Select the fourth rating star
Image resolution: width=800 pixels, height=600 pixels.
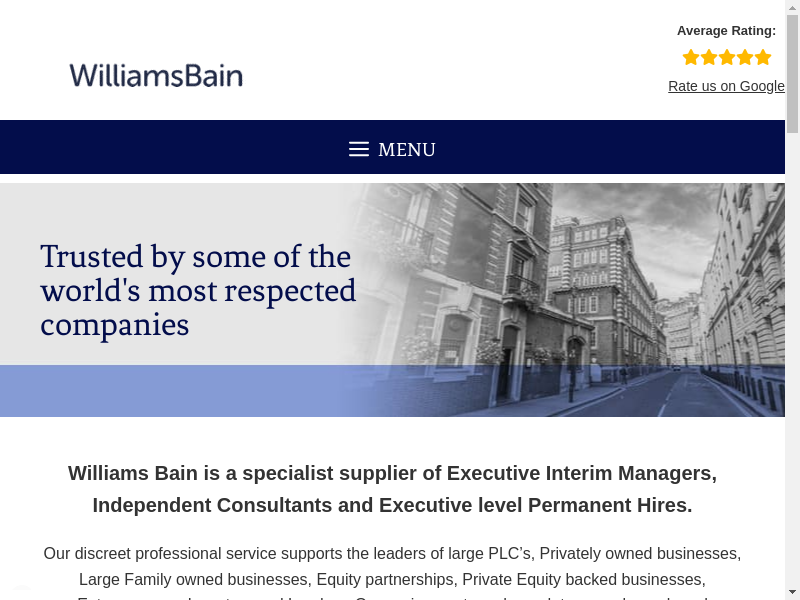pyautogui.click(x=745, y=57)
